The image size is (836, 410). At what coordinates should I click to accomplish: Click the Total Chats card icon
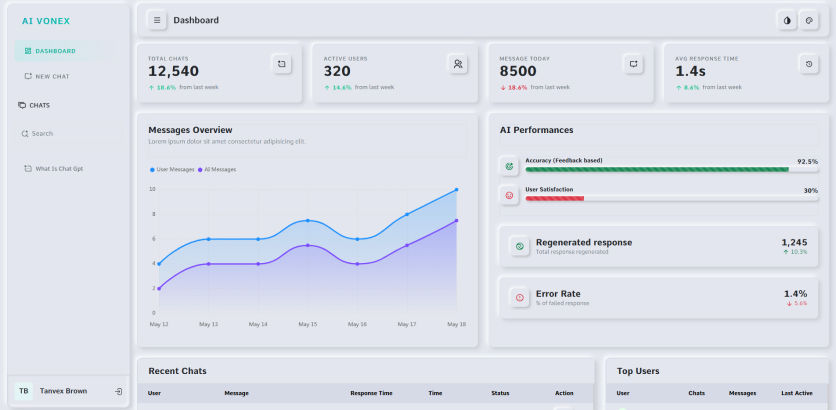click(282, 64)
